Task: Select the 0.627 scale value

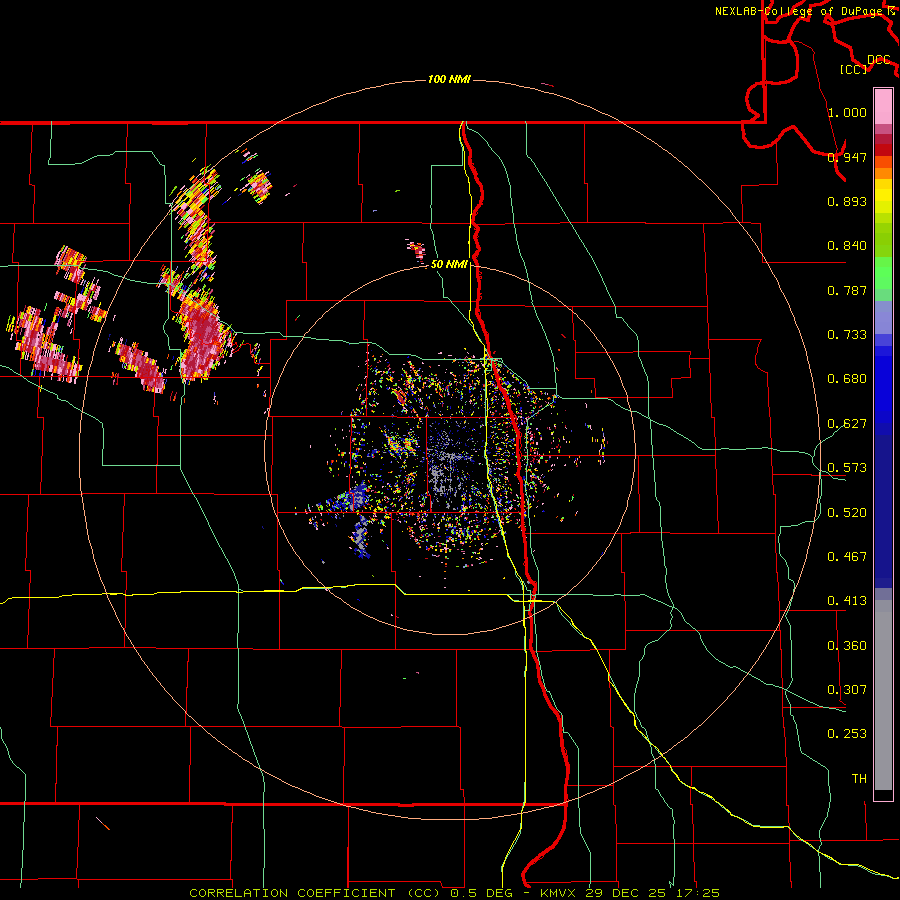Action: (x=847, y=424)
